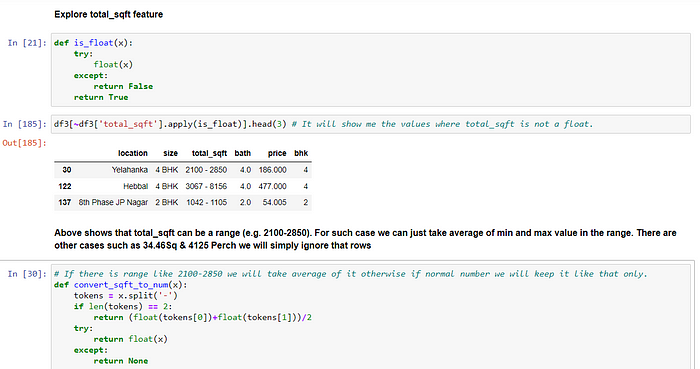
Task: Select the In [185] code cell
Action: [371, 124]
